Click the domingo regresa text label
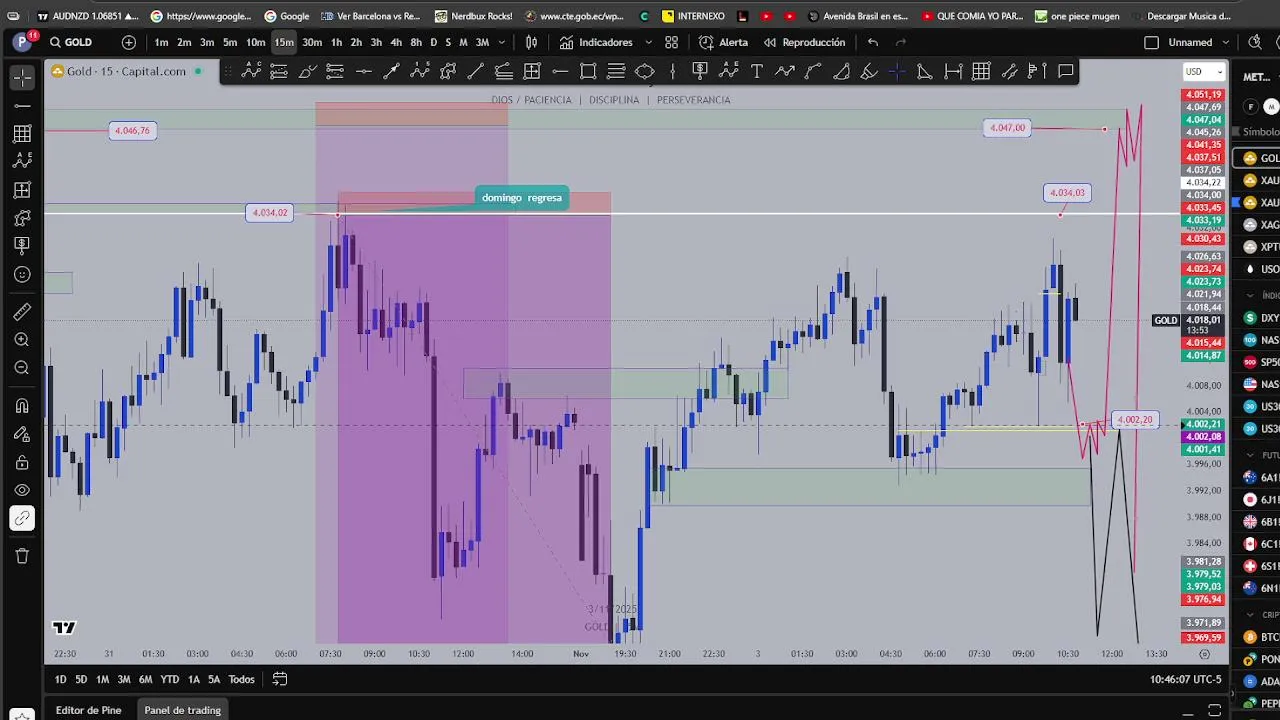1280x720 pixels. click(x=522, y=198)
